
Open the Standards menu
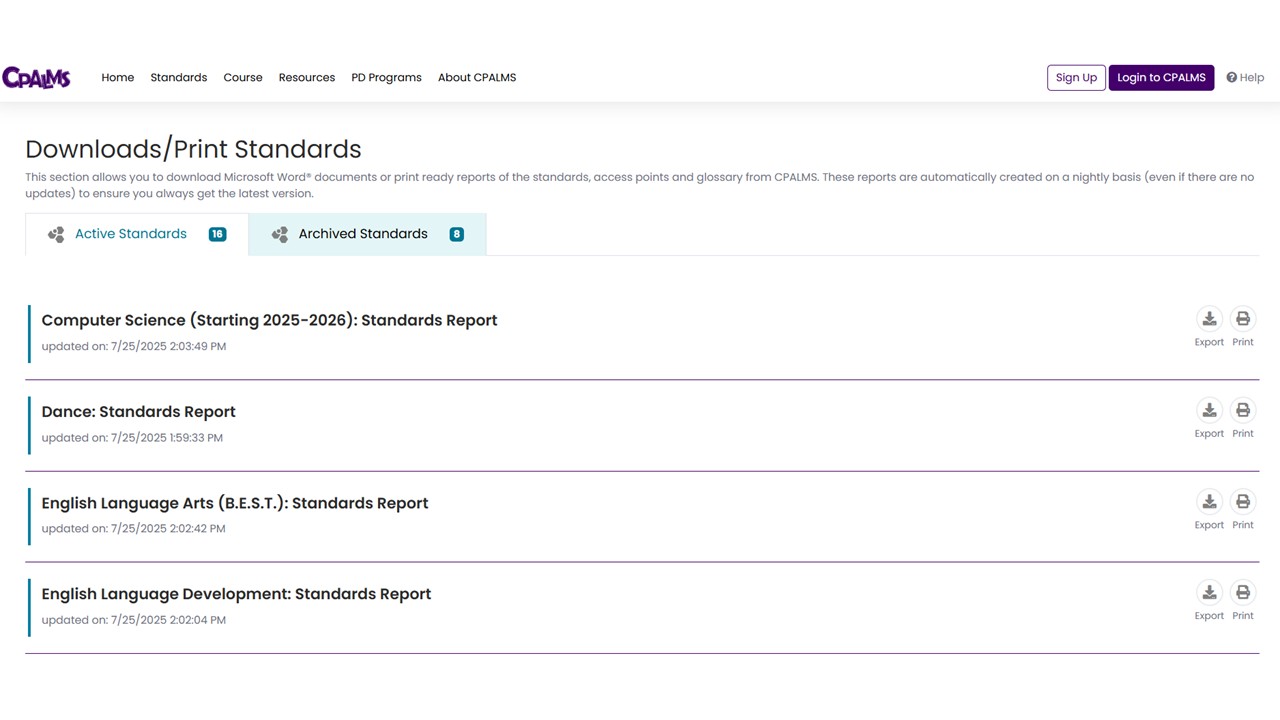point(178,77)
